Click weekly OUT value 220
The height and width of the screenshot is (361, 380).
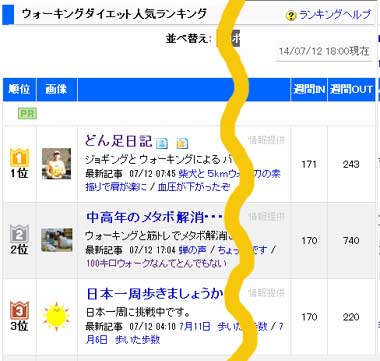pyautogui.click(x=351, y=317)
